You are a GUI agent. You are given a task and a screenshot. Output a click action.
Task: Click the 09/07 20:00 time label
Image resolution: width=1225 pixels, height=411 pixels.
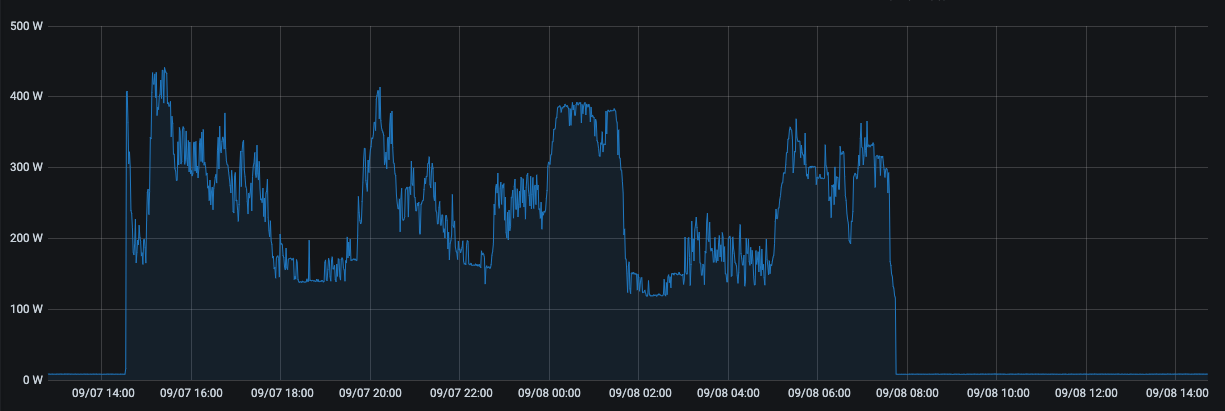pyautogui.click(x=370, y=393)
